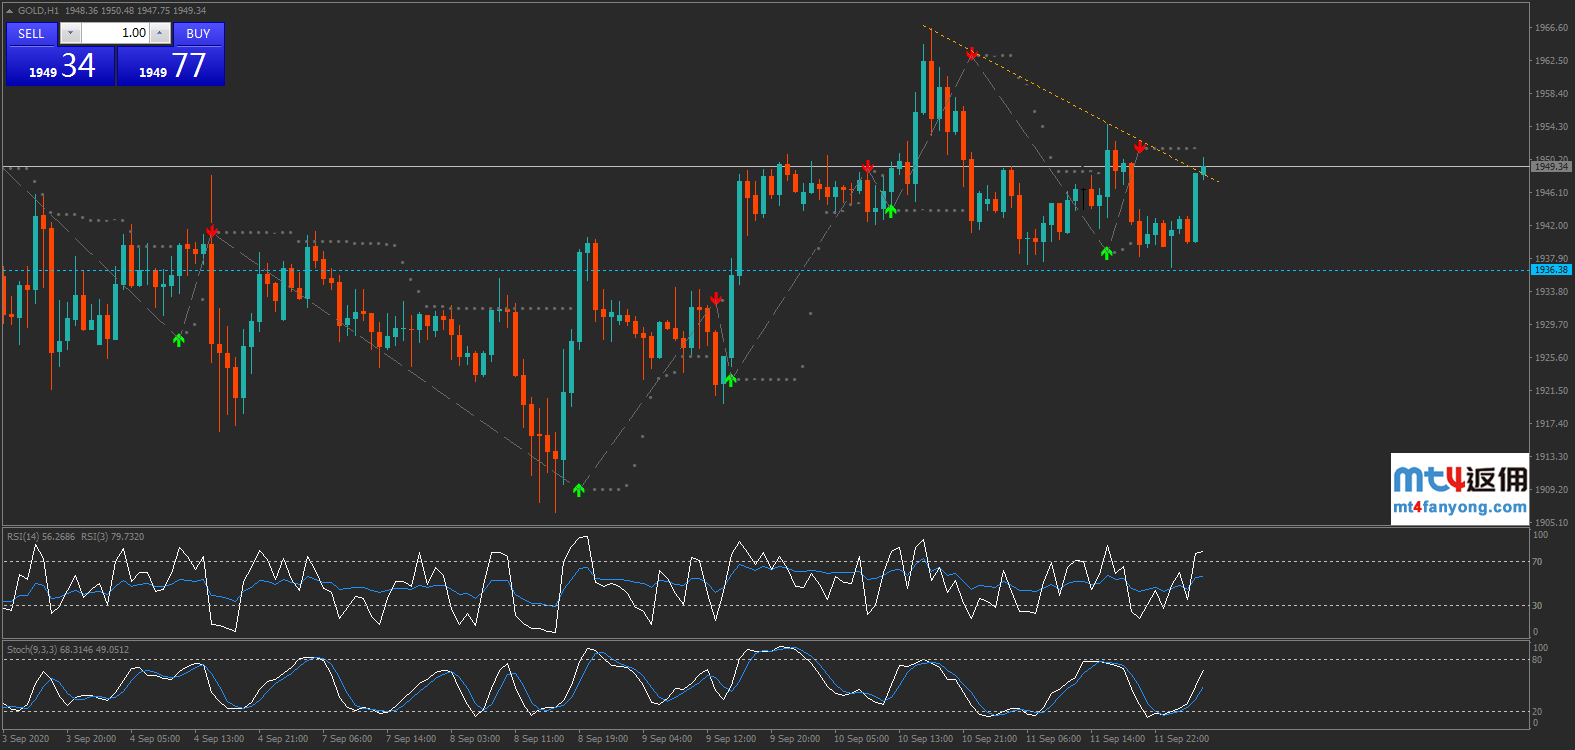Click the gray current-price label on the axis
The height and width of the screenshot is (750, 1575).
tap(1551, 167)
